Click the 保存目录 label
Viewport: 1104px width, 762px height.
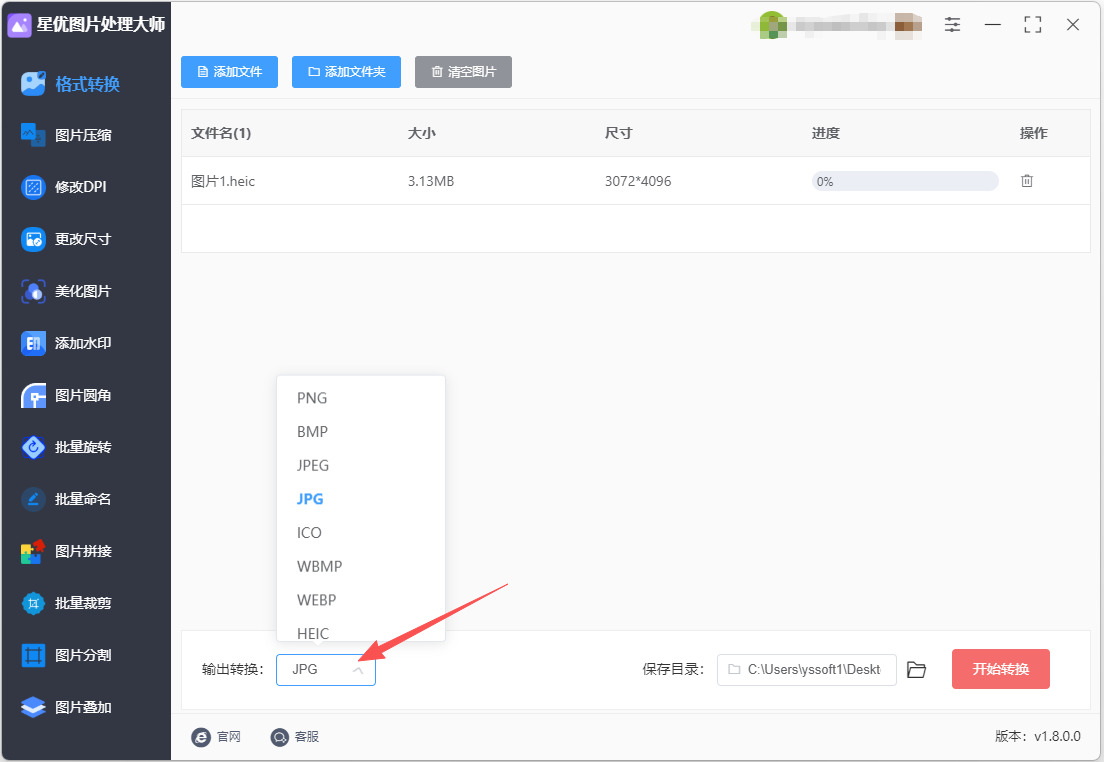(673, 670)
